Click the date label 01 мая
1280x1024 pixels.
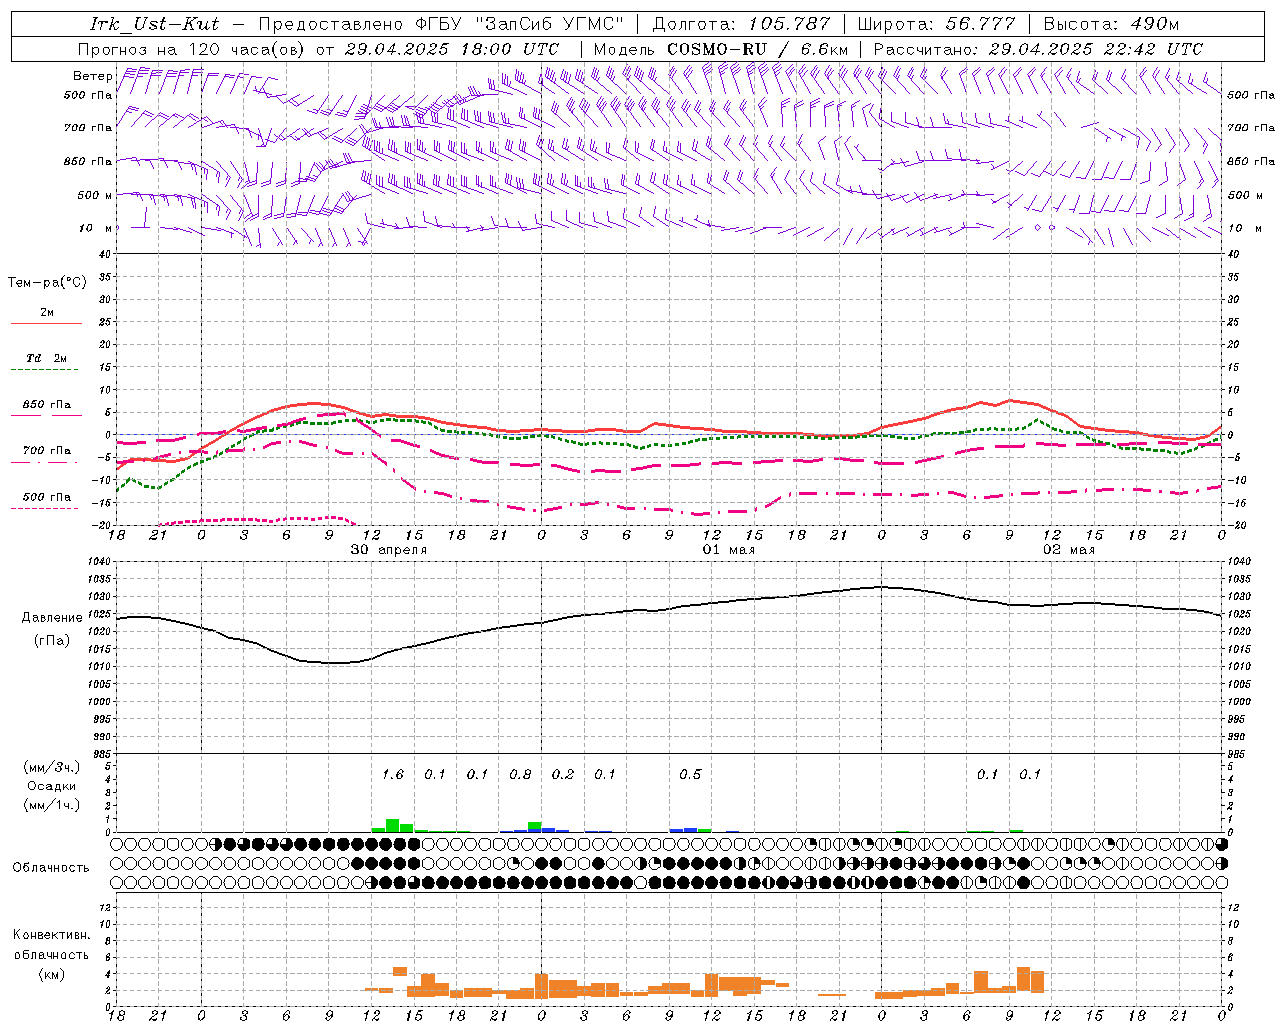pos(728,550)
